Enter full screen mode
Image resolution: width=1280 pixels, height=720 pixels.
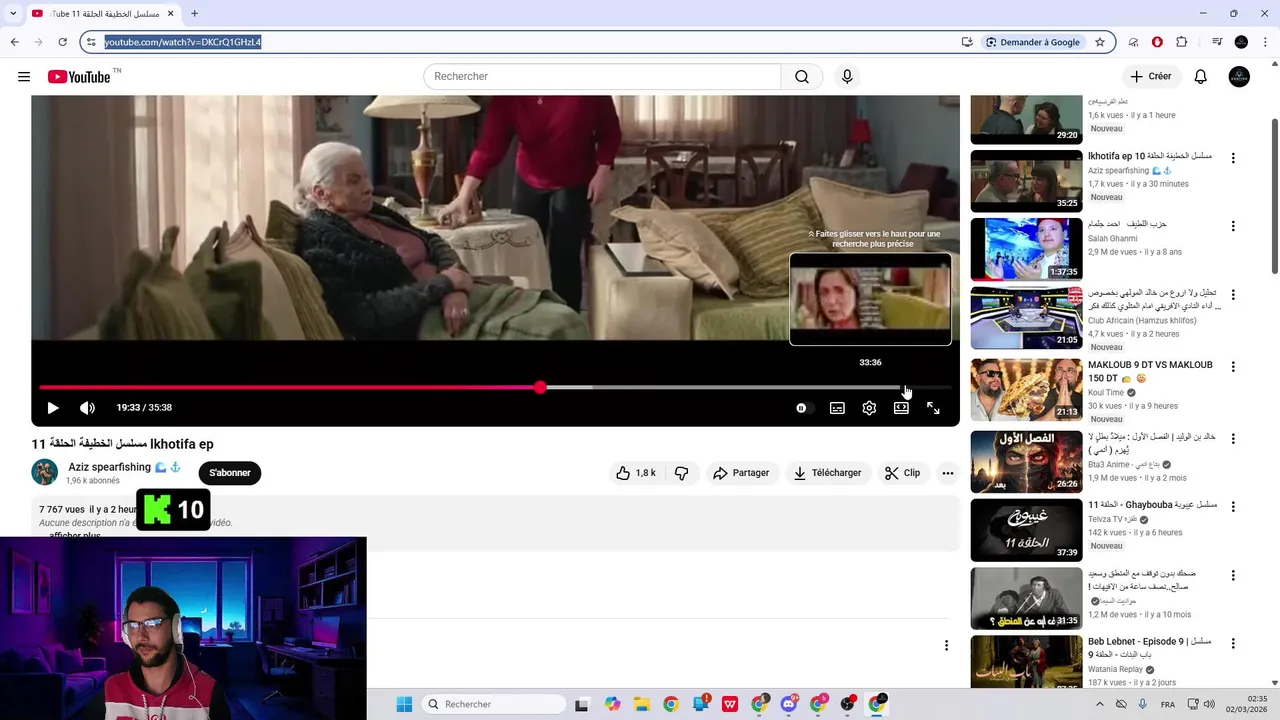coord(933,408)
